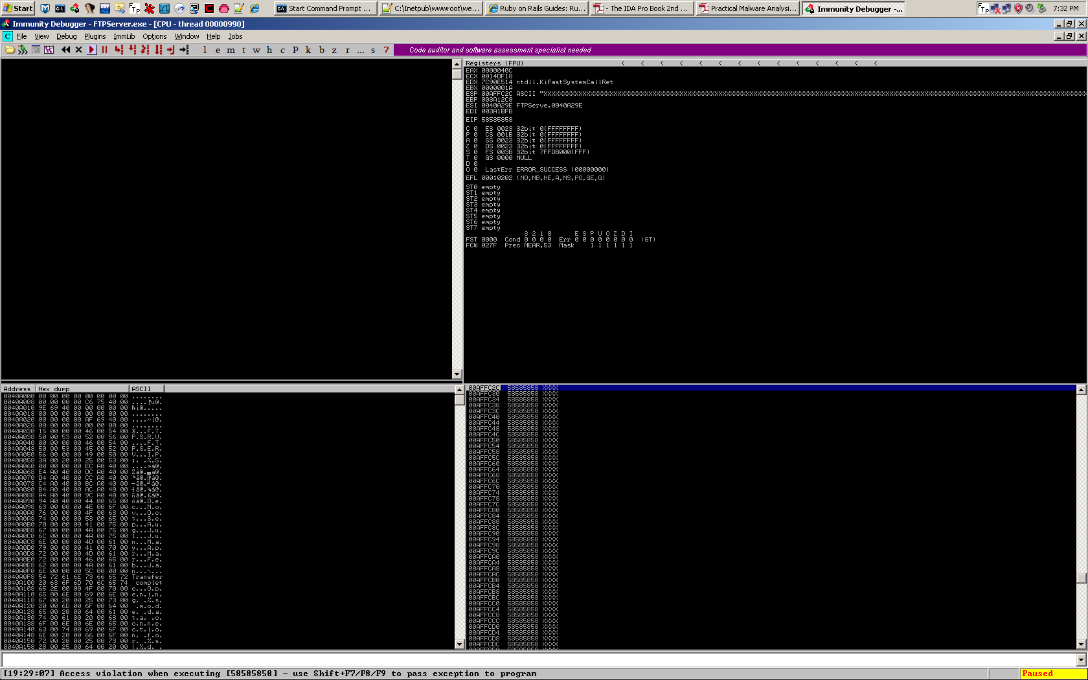The image size is (1088, 680).
Task: Expand the command bar history dropdown arrow
Action: coord(1080,660)
